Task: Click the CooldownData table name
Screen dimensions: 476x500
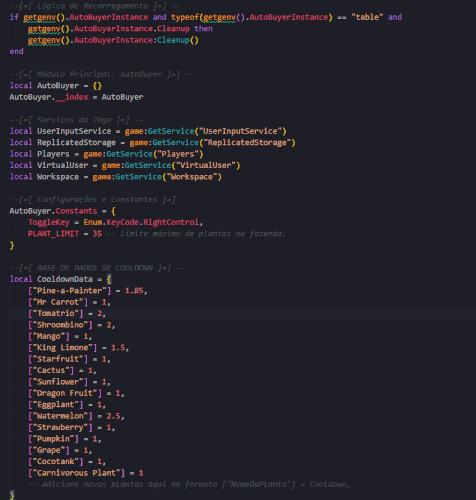Action: click(x=65, y=279)
